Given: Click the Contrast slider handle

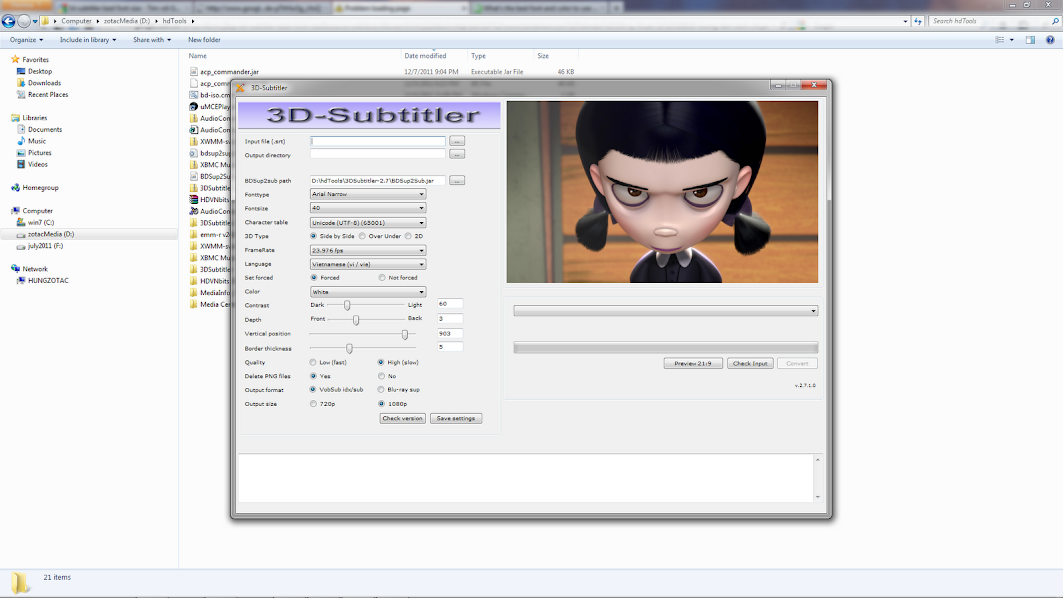Looking at the screenshot, I should 347,306.
